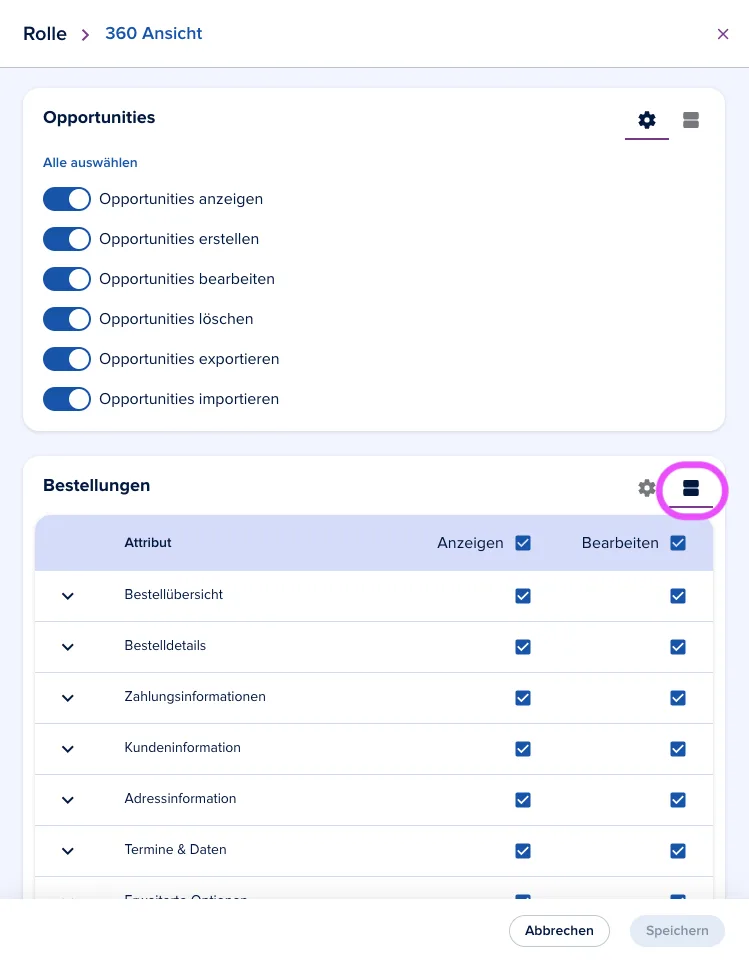Uncheck Anzeigen header checkbox
This screenshot has width=749, height=963.
523,543
